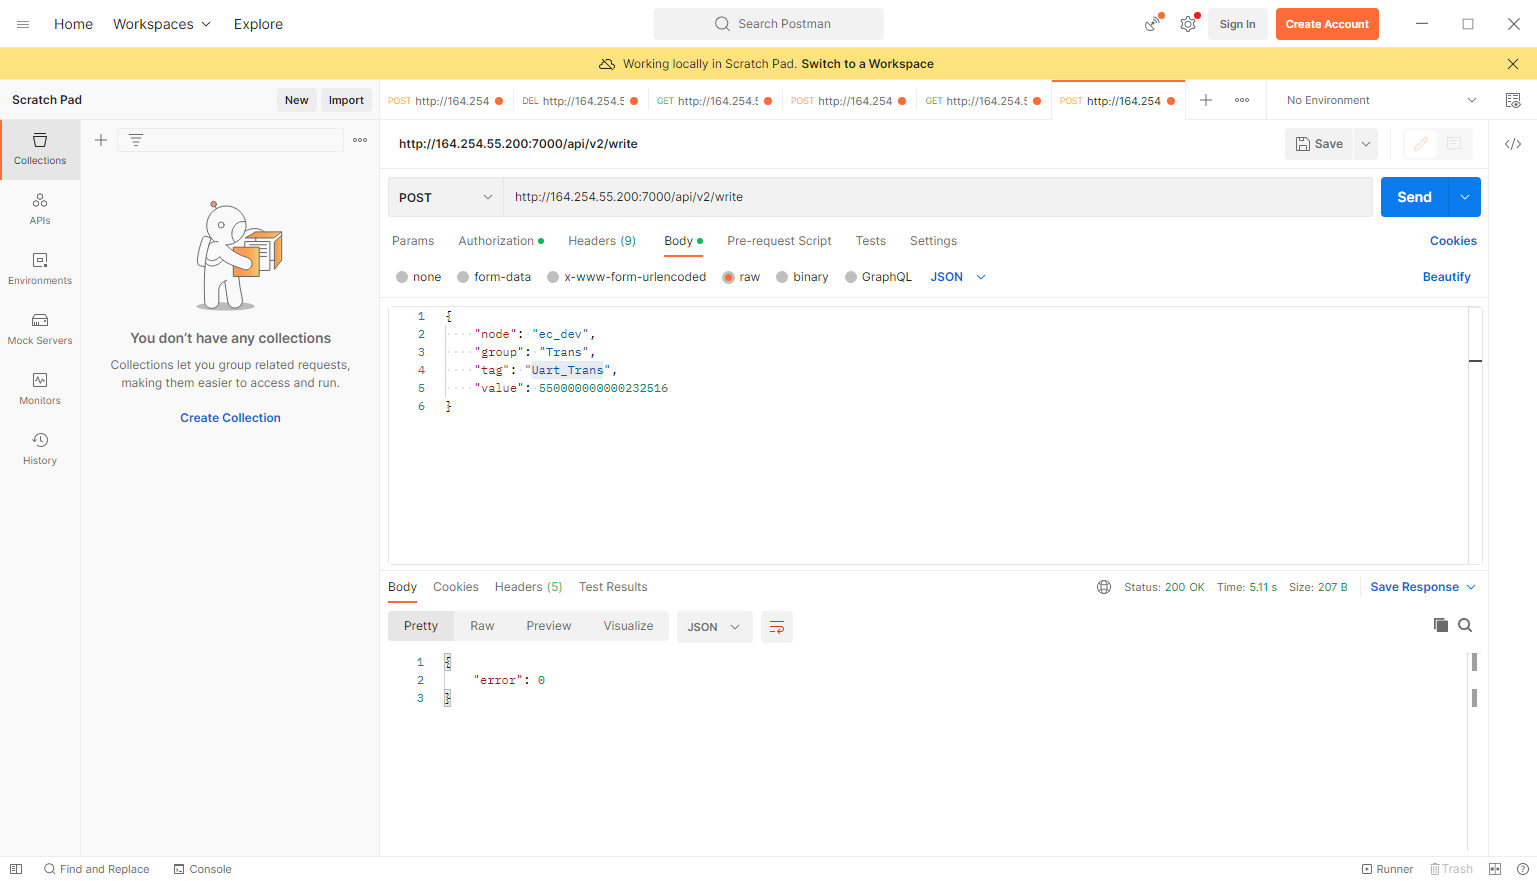Switch response view to Raw
Screen dimensions: 1537x881
point(482,626)
